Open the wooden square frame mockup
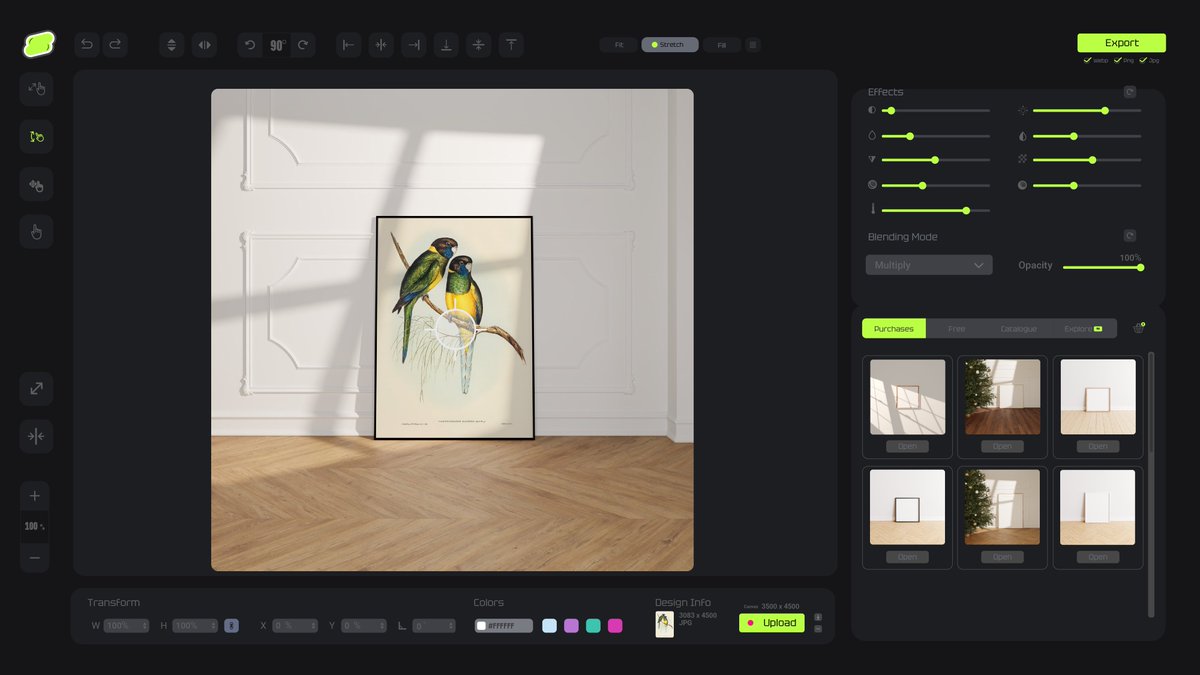Viewport: 1200px width, 675px height. 1098,446
